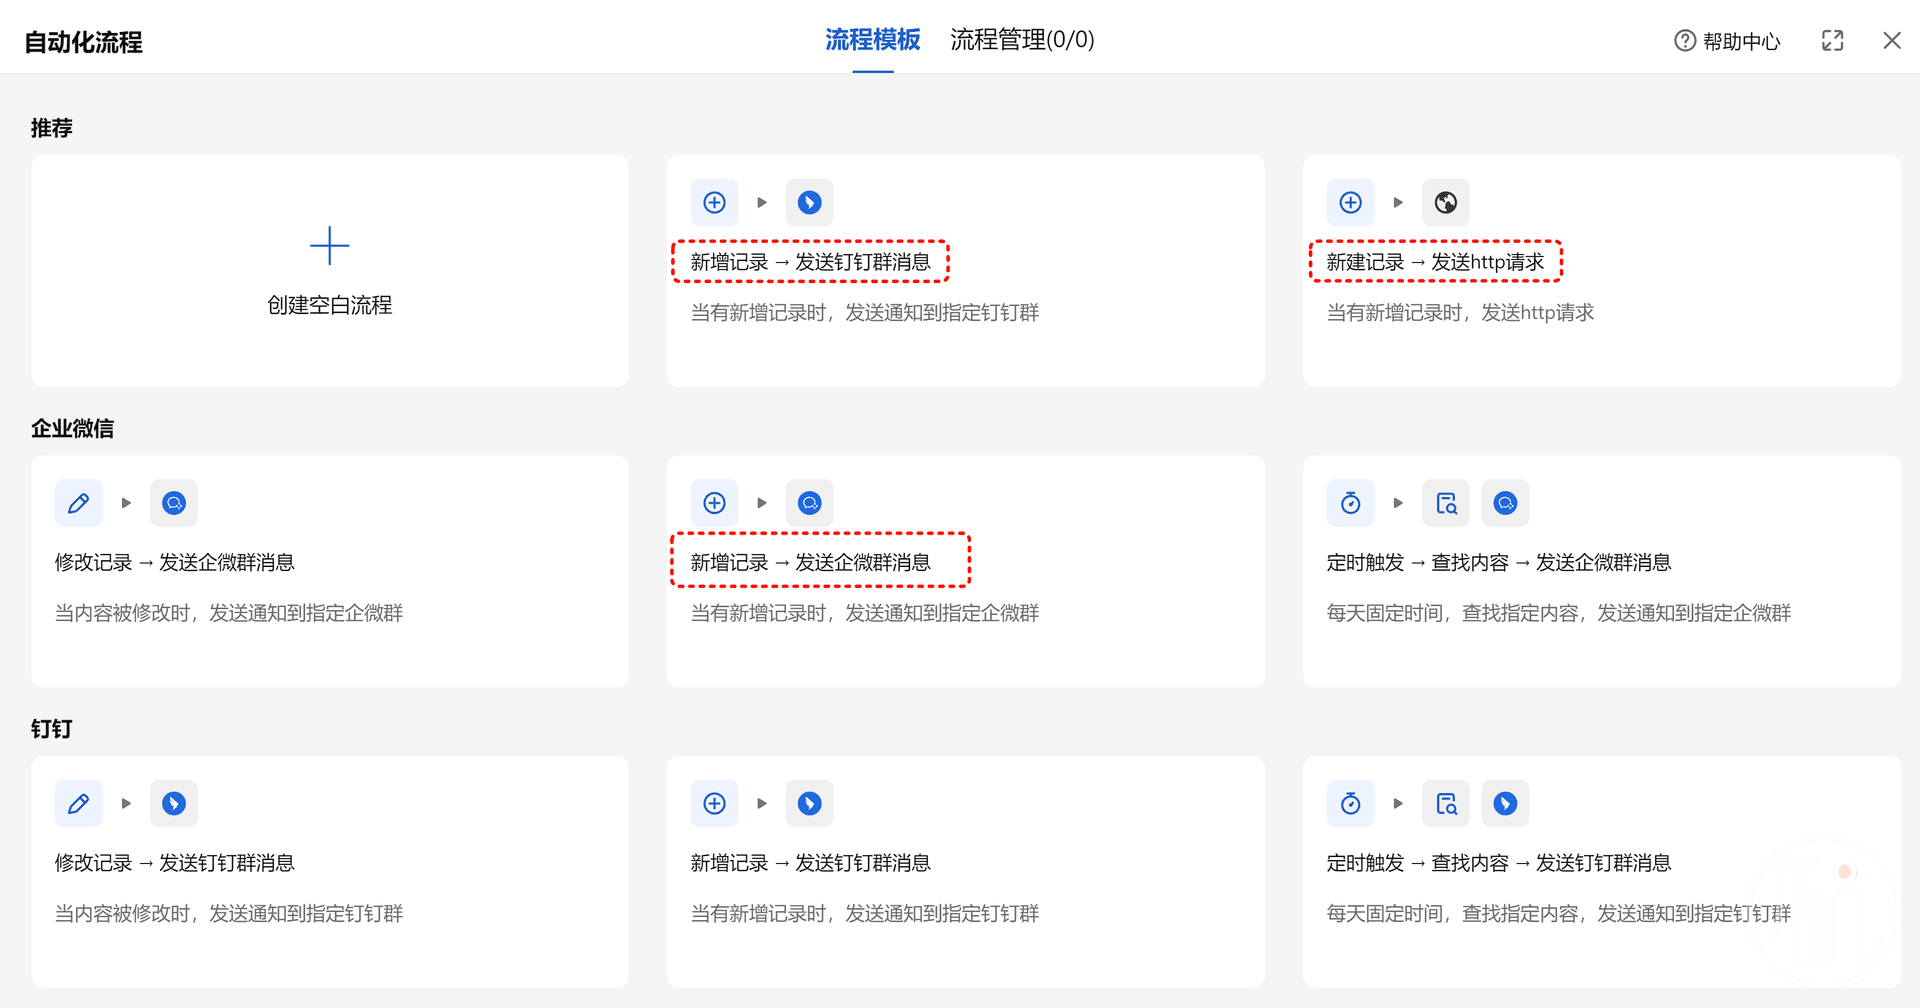
Task: Open 新增记录 → 发送企微群消息 template card
Action: (x=810, y=563)
